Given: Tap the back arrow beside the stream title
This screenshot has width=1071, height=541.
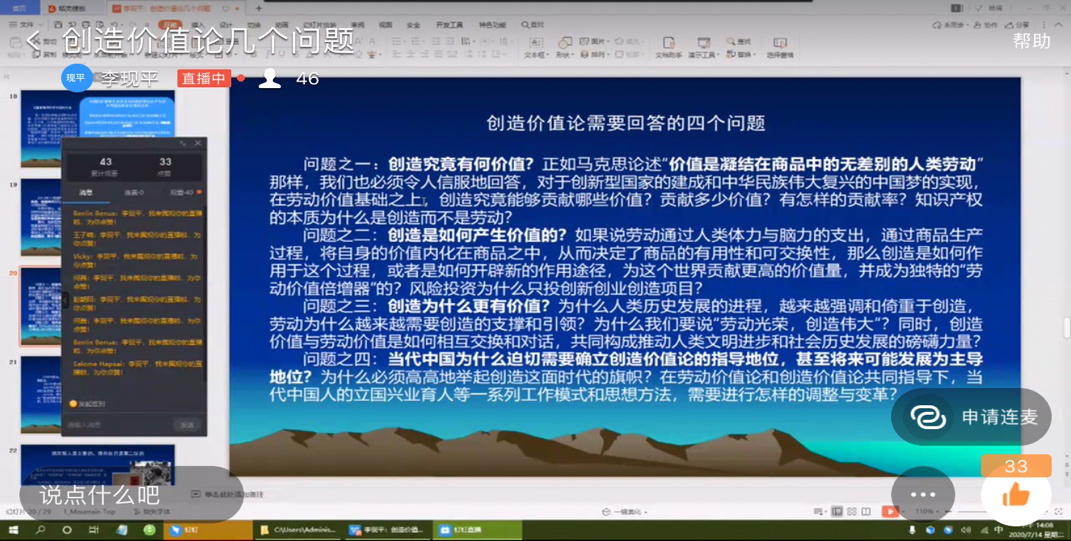Looking at the screenshot, I should [33, 41].
